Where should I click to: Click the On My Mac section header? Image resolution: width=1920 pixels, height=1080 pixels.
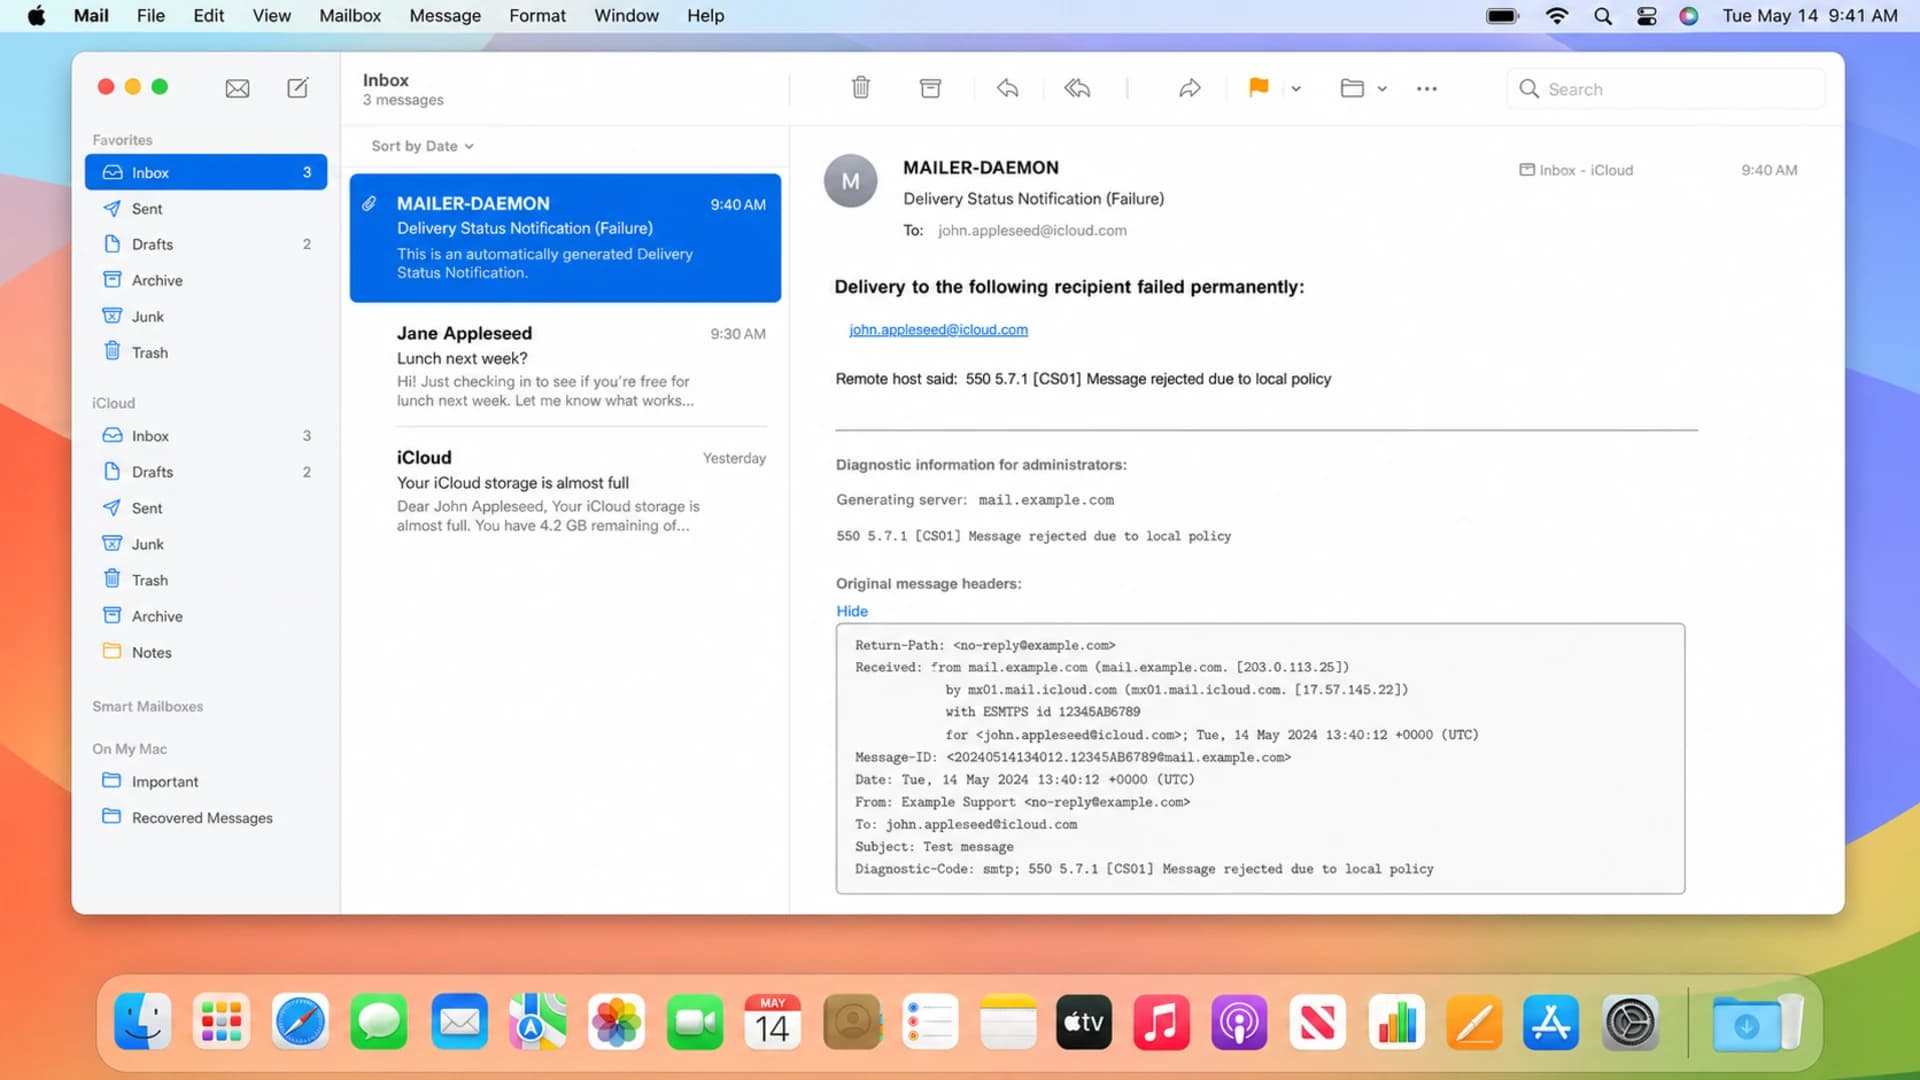[x=129, y=749]
